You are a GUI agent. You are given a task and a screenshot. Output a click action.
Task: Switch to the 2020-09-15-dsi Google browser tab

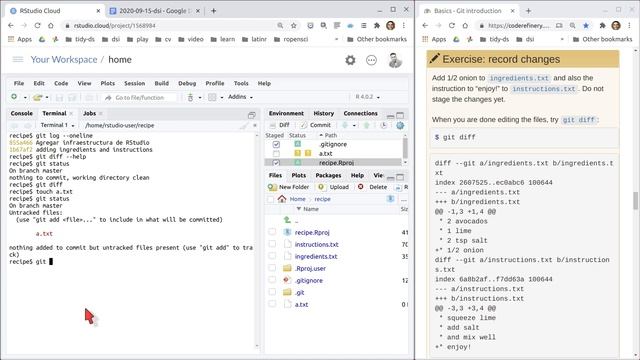(153, 11)
